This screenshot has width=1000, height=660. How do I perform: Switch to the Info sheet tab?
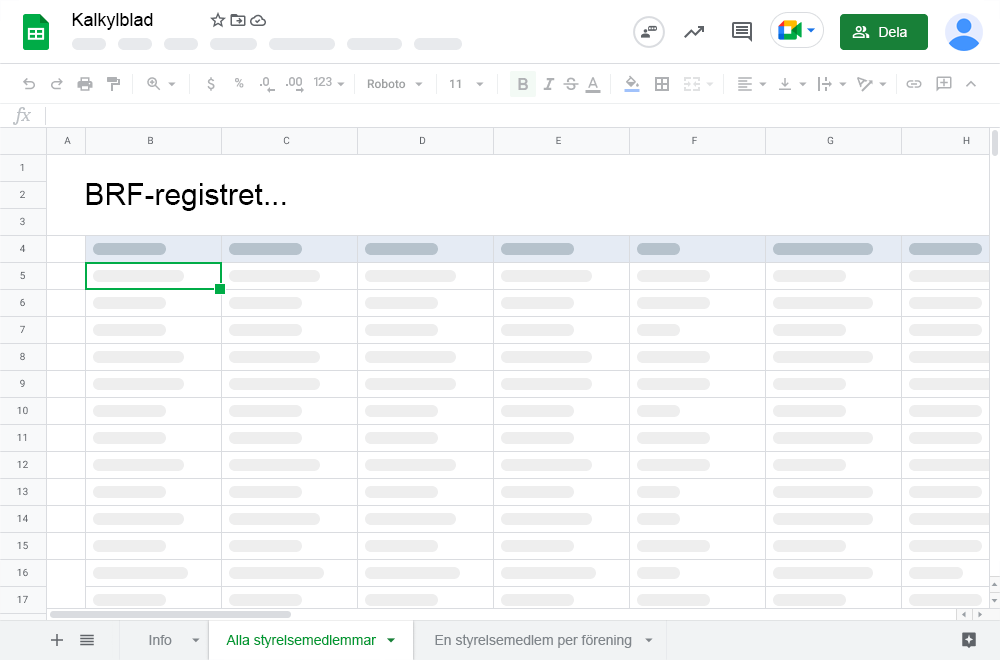pyautogui.click(x=160, y=640)
